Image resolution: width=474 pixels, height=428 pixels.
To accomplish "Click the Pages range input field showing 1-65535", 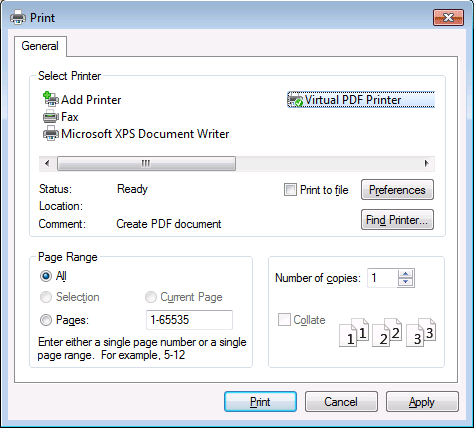I will tap(189, 320).
